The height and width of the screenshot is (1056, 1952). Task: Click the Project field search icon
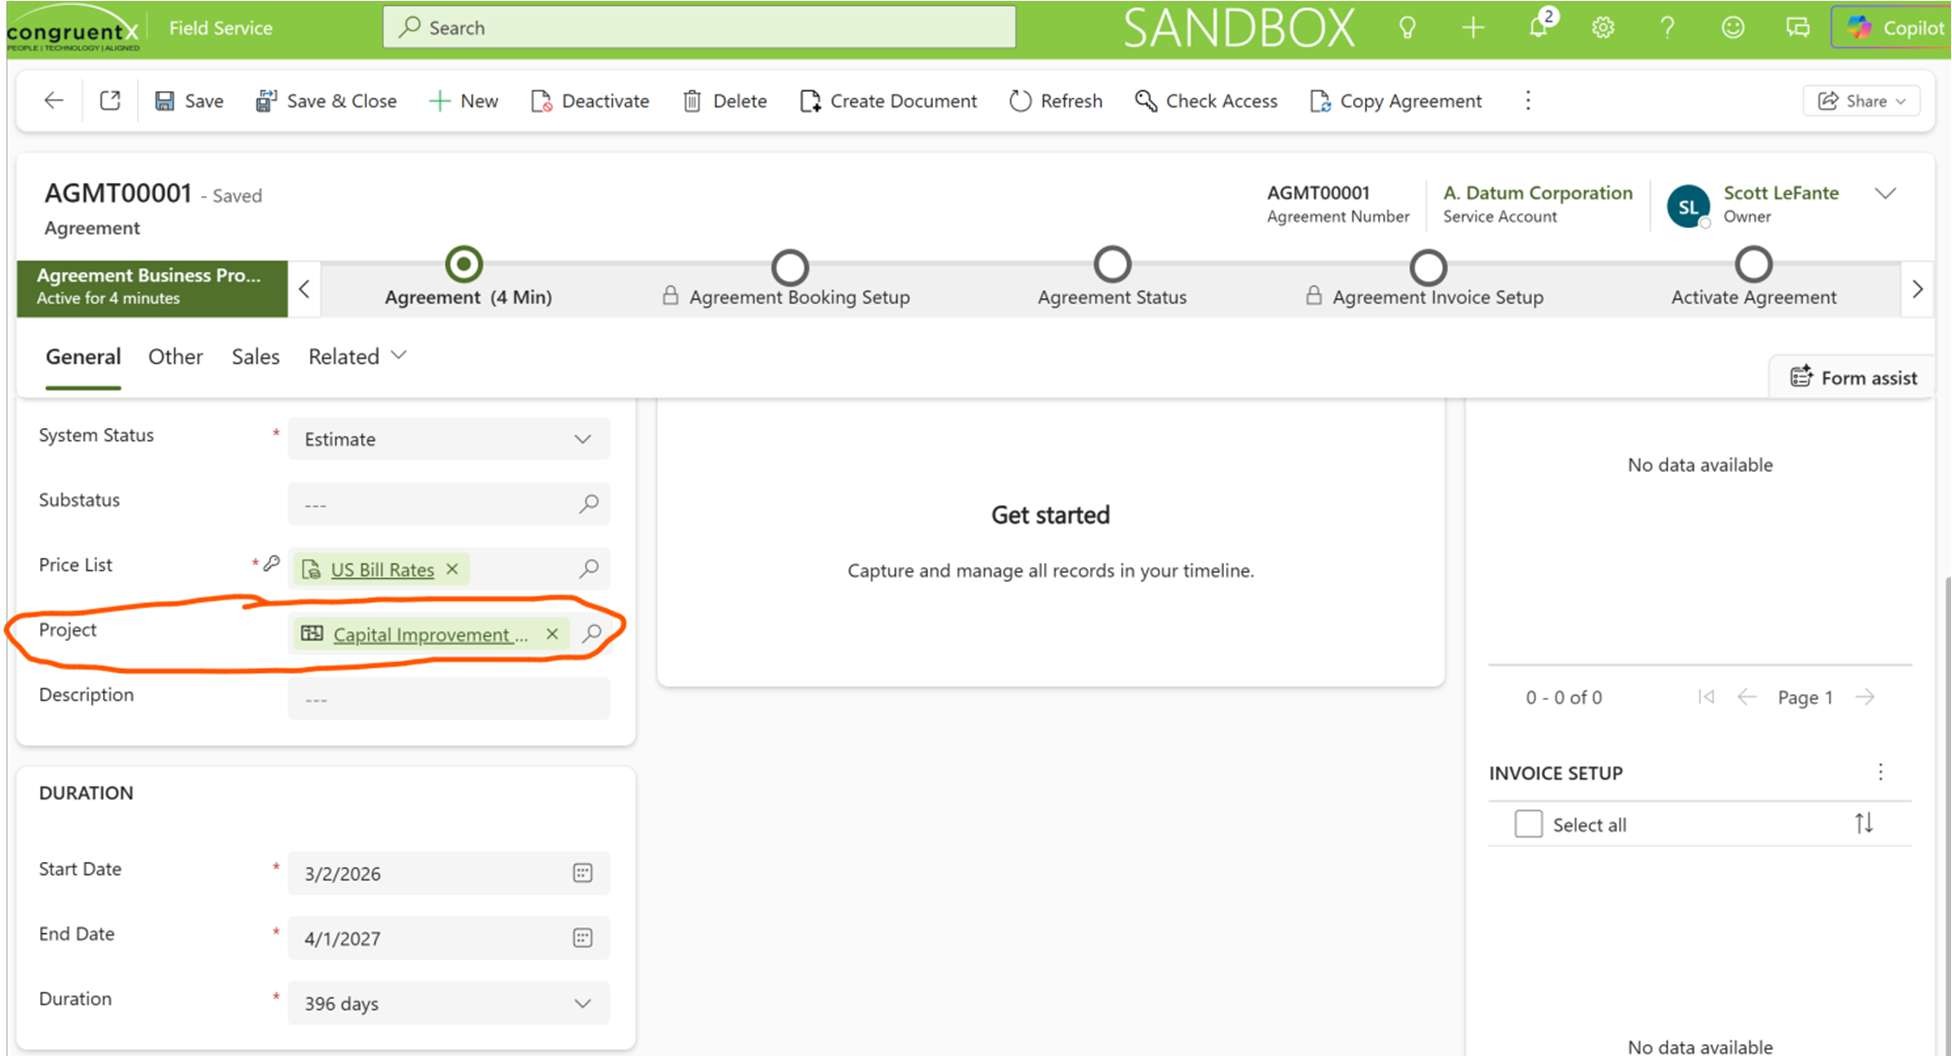(x=593, y=633)
